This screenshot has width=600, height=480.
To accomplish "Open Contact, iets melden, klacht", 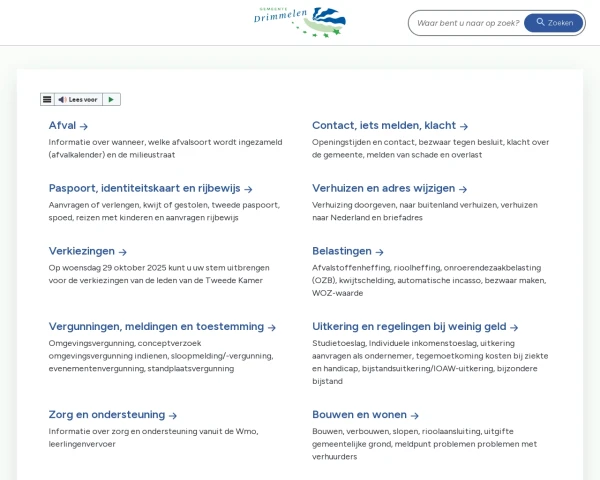I will click(x=383, y=126).
